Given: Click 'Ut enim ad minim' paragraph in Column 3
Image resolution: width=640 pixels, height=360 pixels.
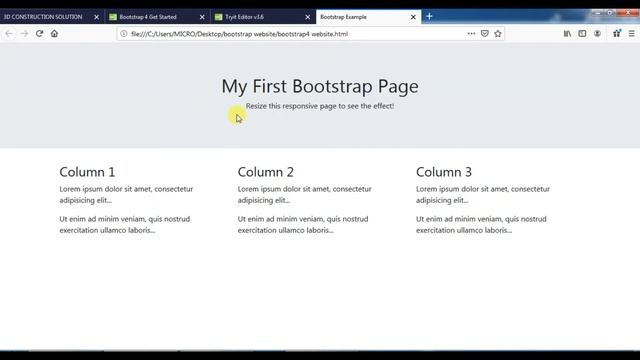Looking at the screenshot, I should click(x=482, y=224).
